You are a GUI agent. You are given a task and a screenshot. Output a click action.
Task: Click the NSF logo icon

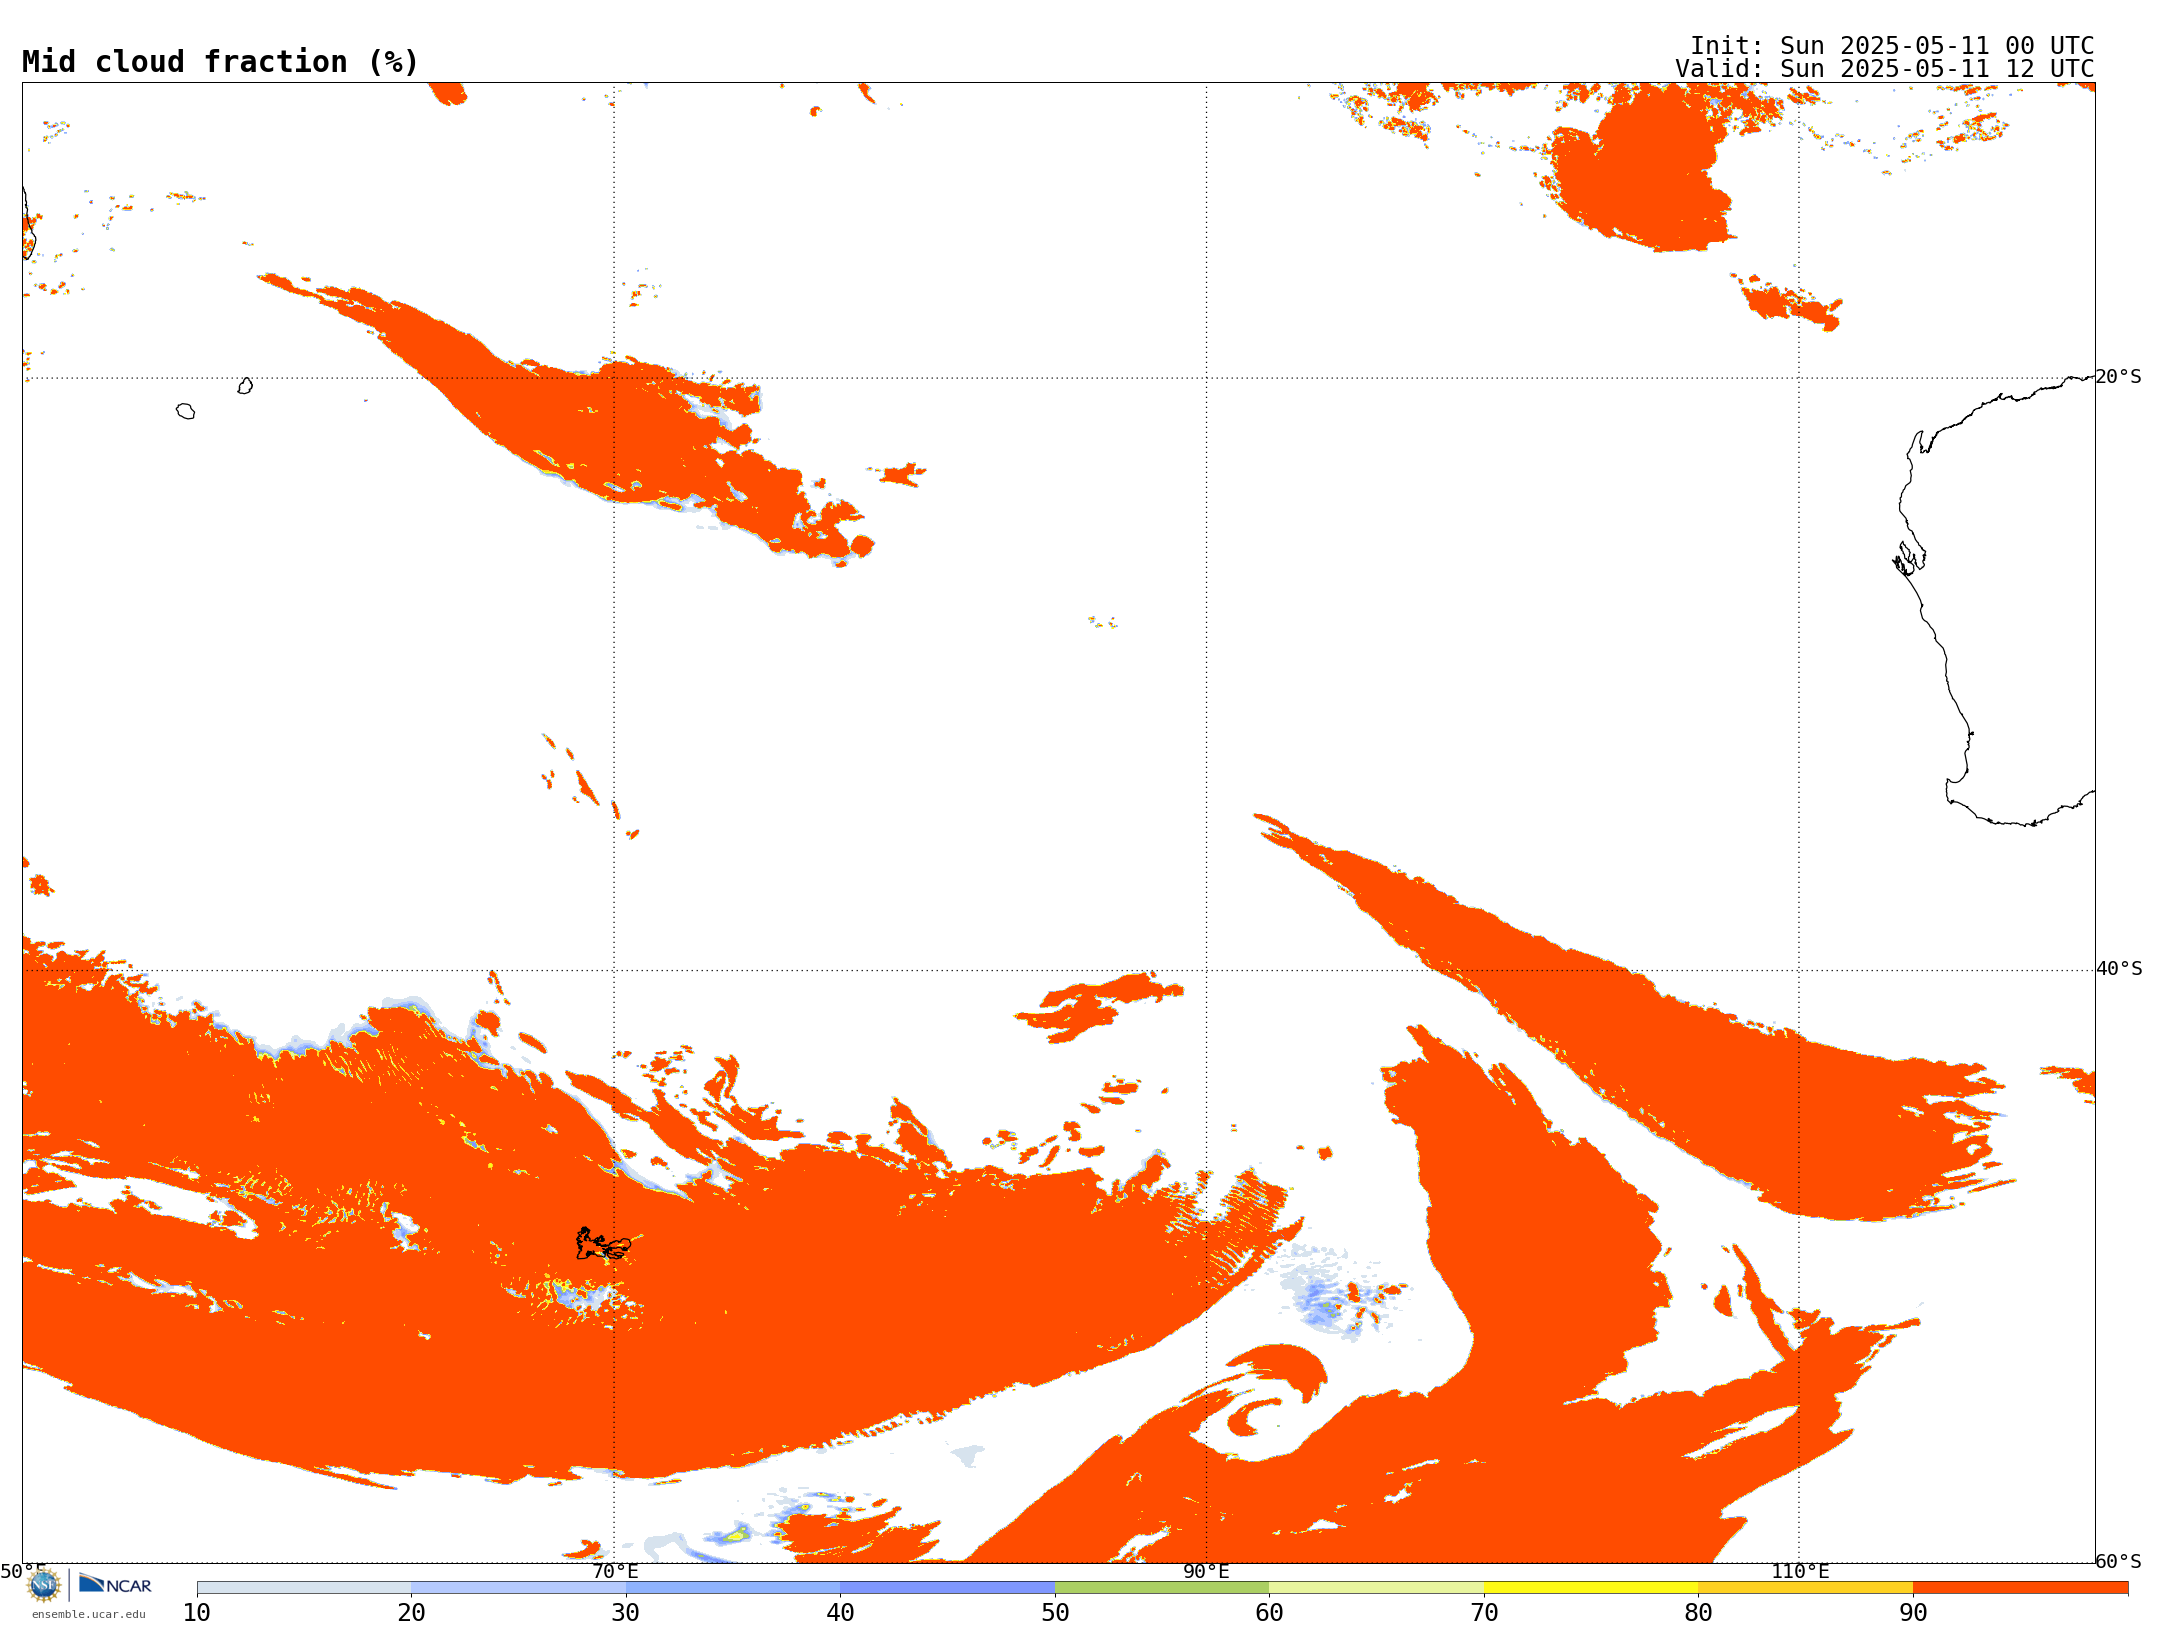pos(44,1585)
